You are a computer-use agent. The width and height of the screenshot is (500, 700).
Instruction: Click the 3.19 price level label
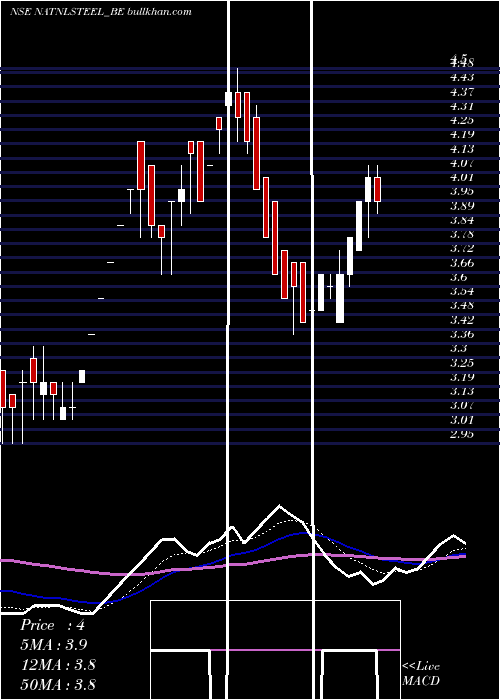pos(462,377)
